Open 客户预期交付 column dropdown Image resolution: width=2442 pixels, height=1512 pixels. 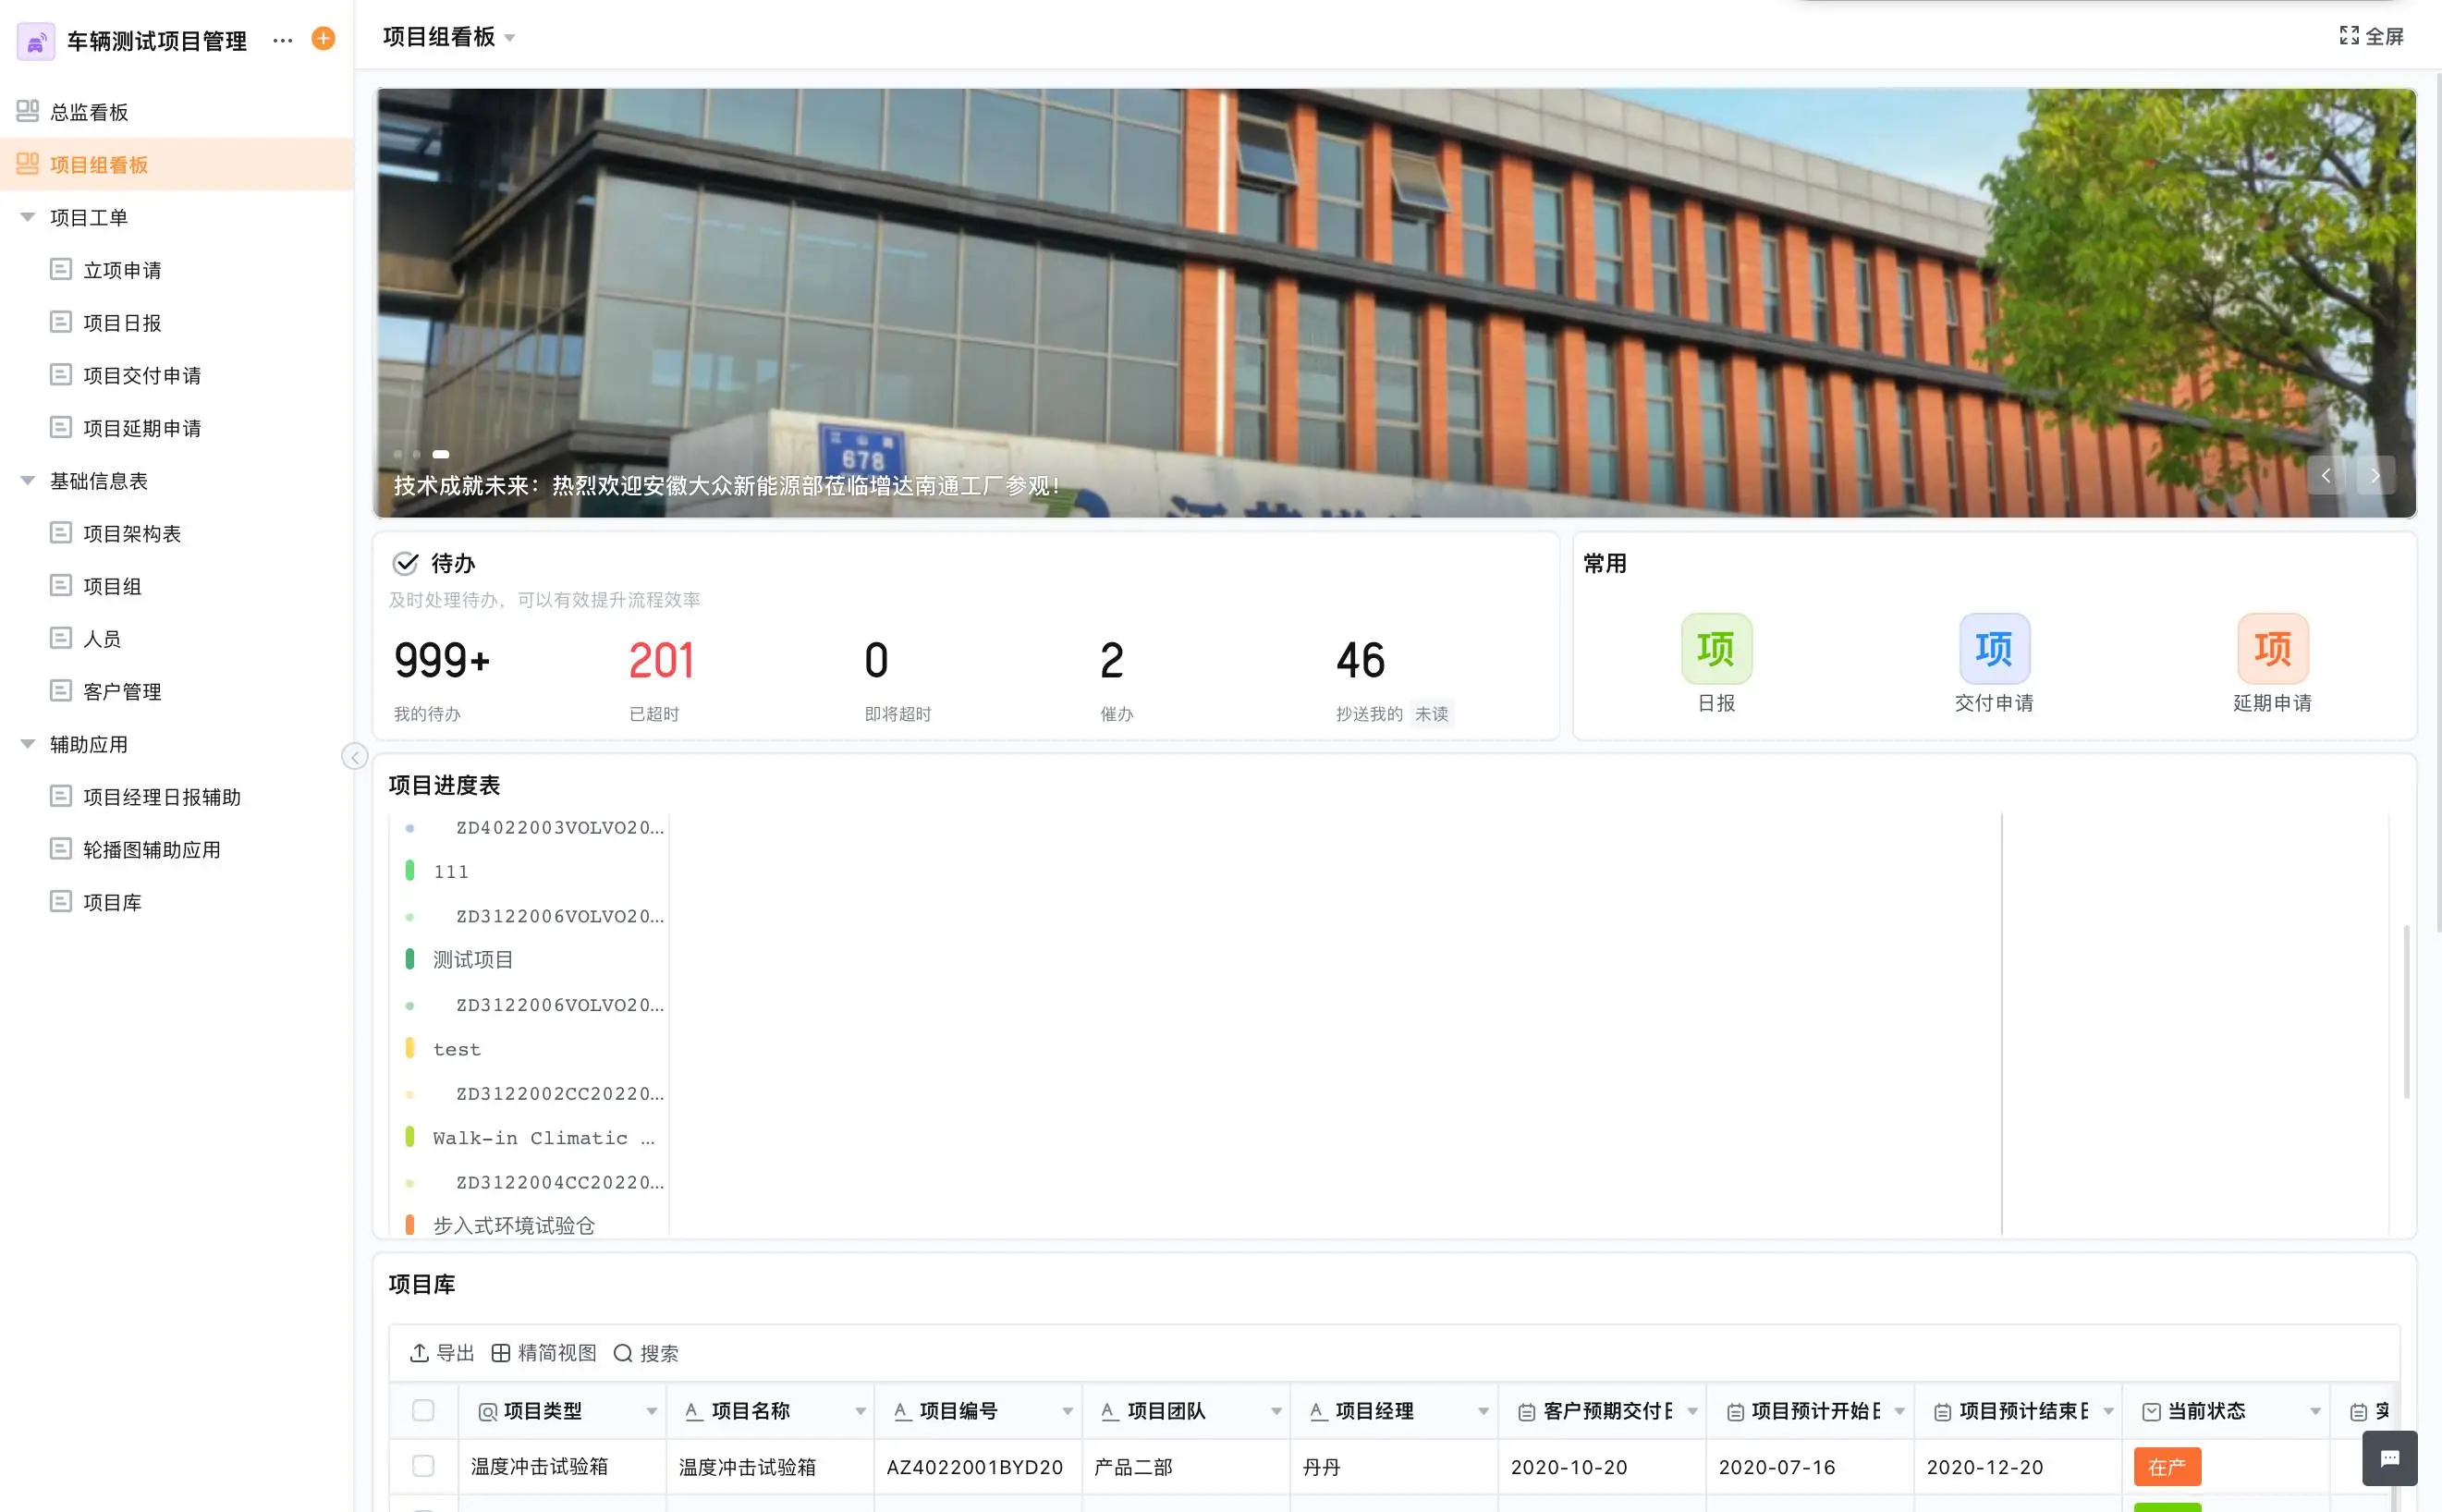pos(1692,1411)
